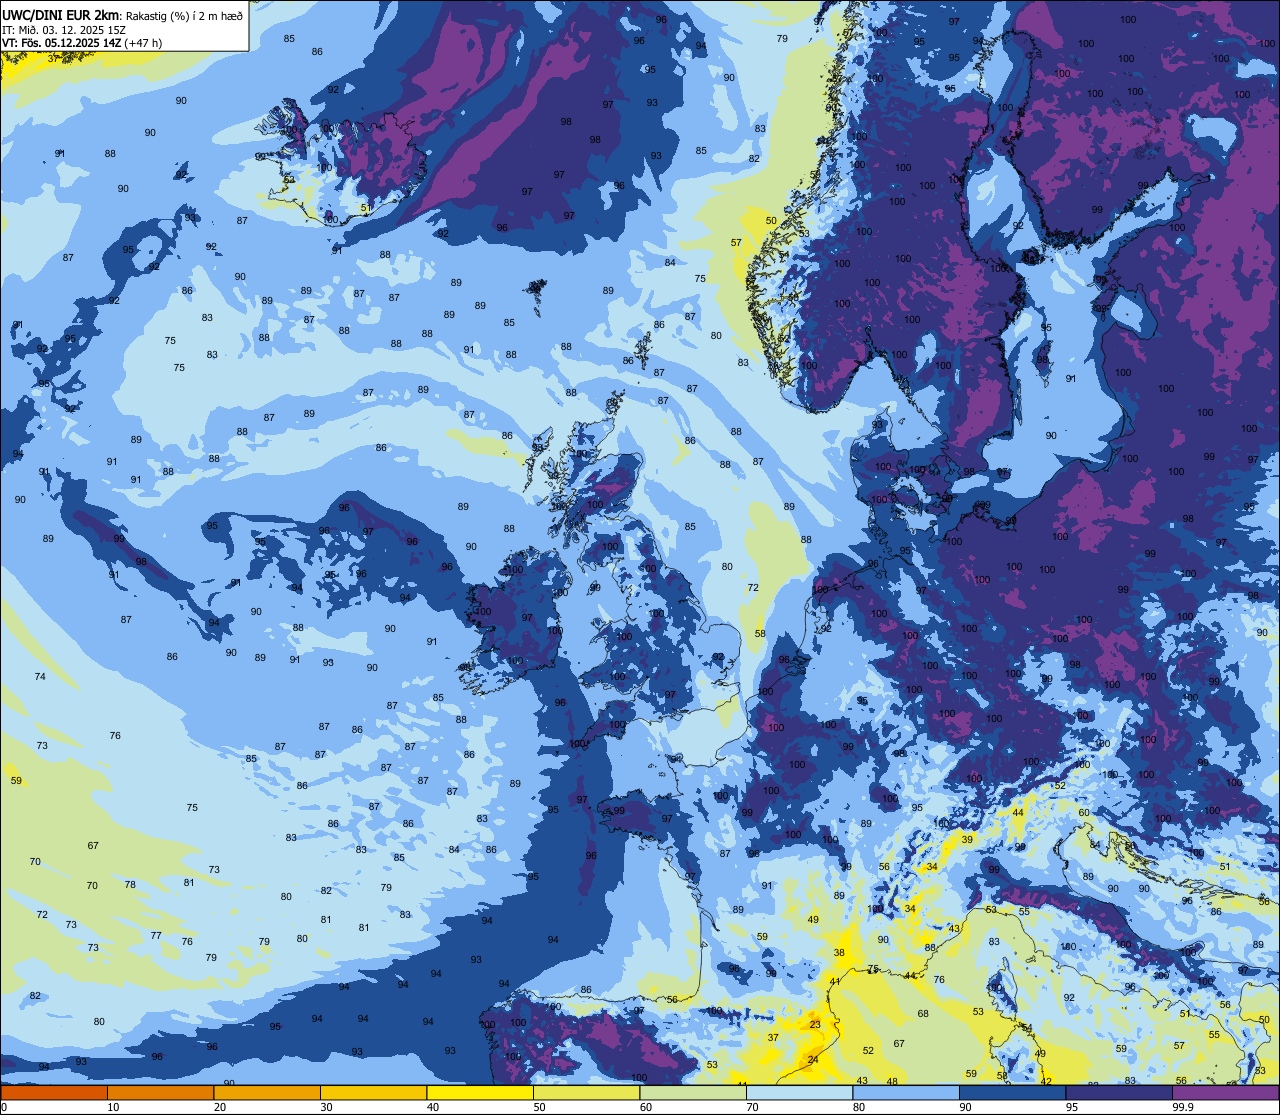Click the 60–70 pale green legend segment
Viewport: 1280px width, 1115px height.
[x=693, y=1092]
